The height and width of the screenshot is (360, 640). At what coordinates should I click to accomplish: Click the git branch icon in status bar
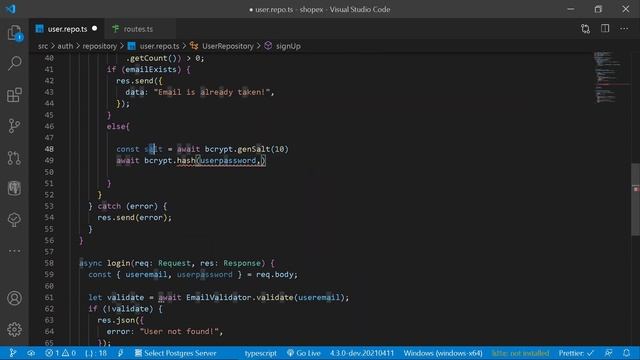(13, 353)
